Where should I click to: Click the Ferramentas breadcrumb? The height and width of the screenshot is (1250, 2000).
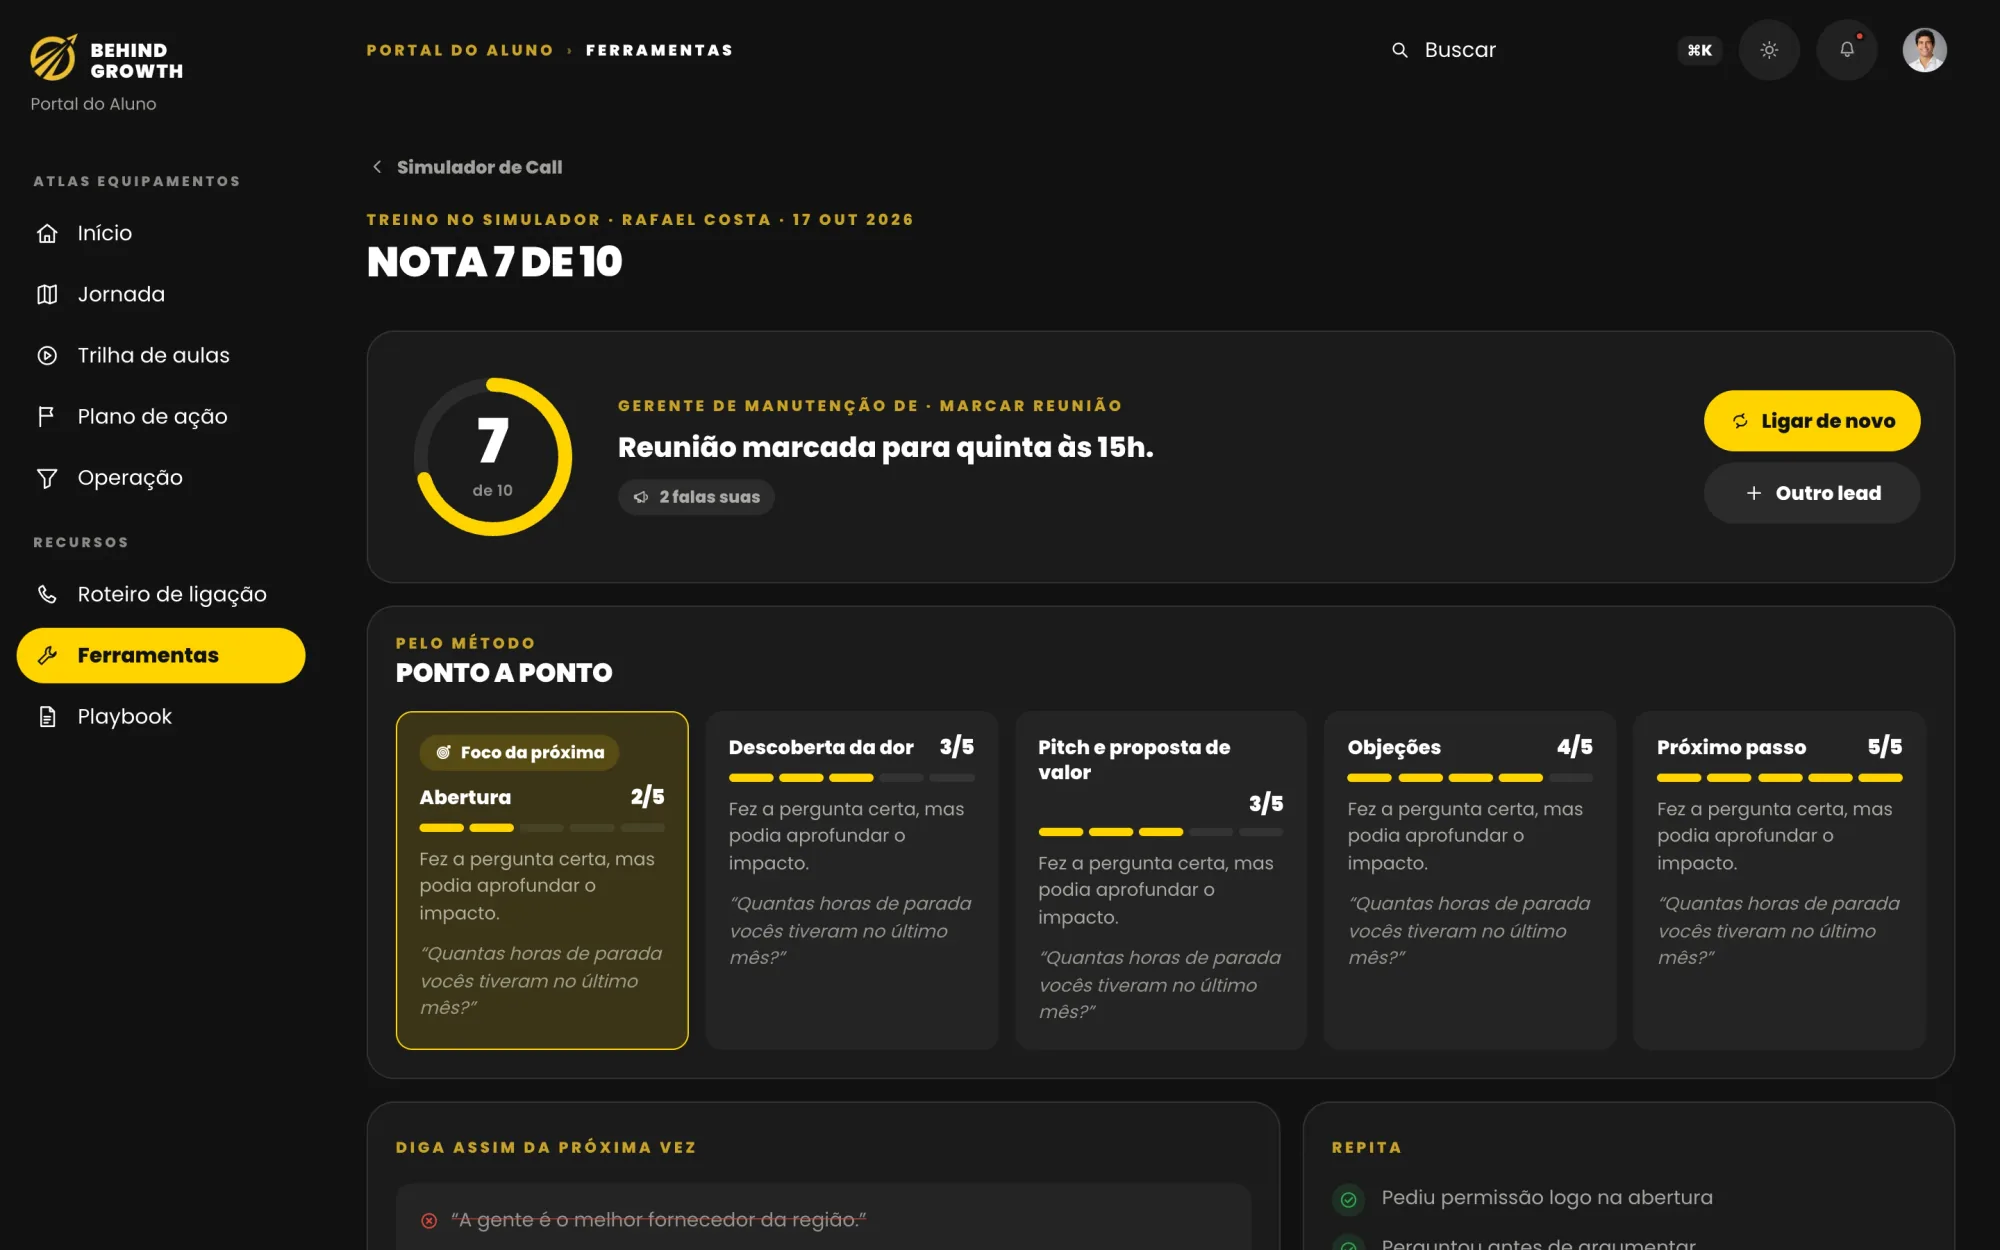pyautogui.click(x=659, y=50)
